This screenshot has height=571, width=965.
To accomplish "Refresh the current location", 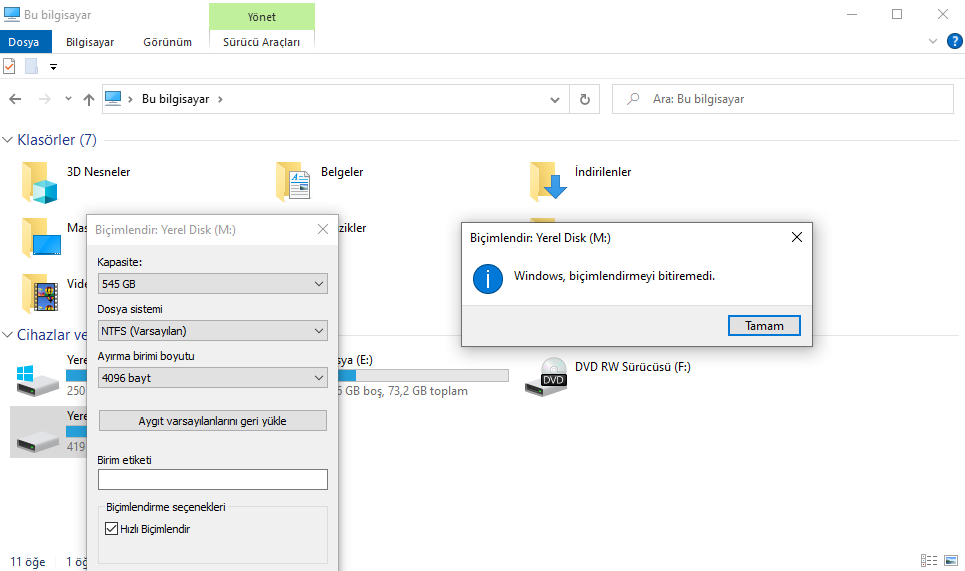I will [x=585, y=99].
